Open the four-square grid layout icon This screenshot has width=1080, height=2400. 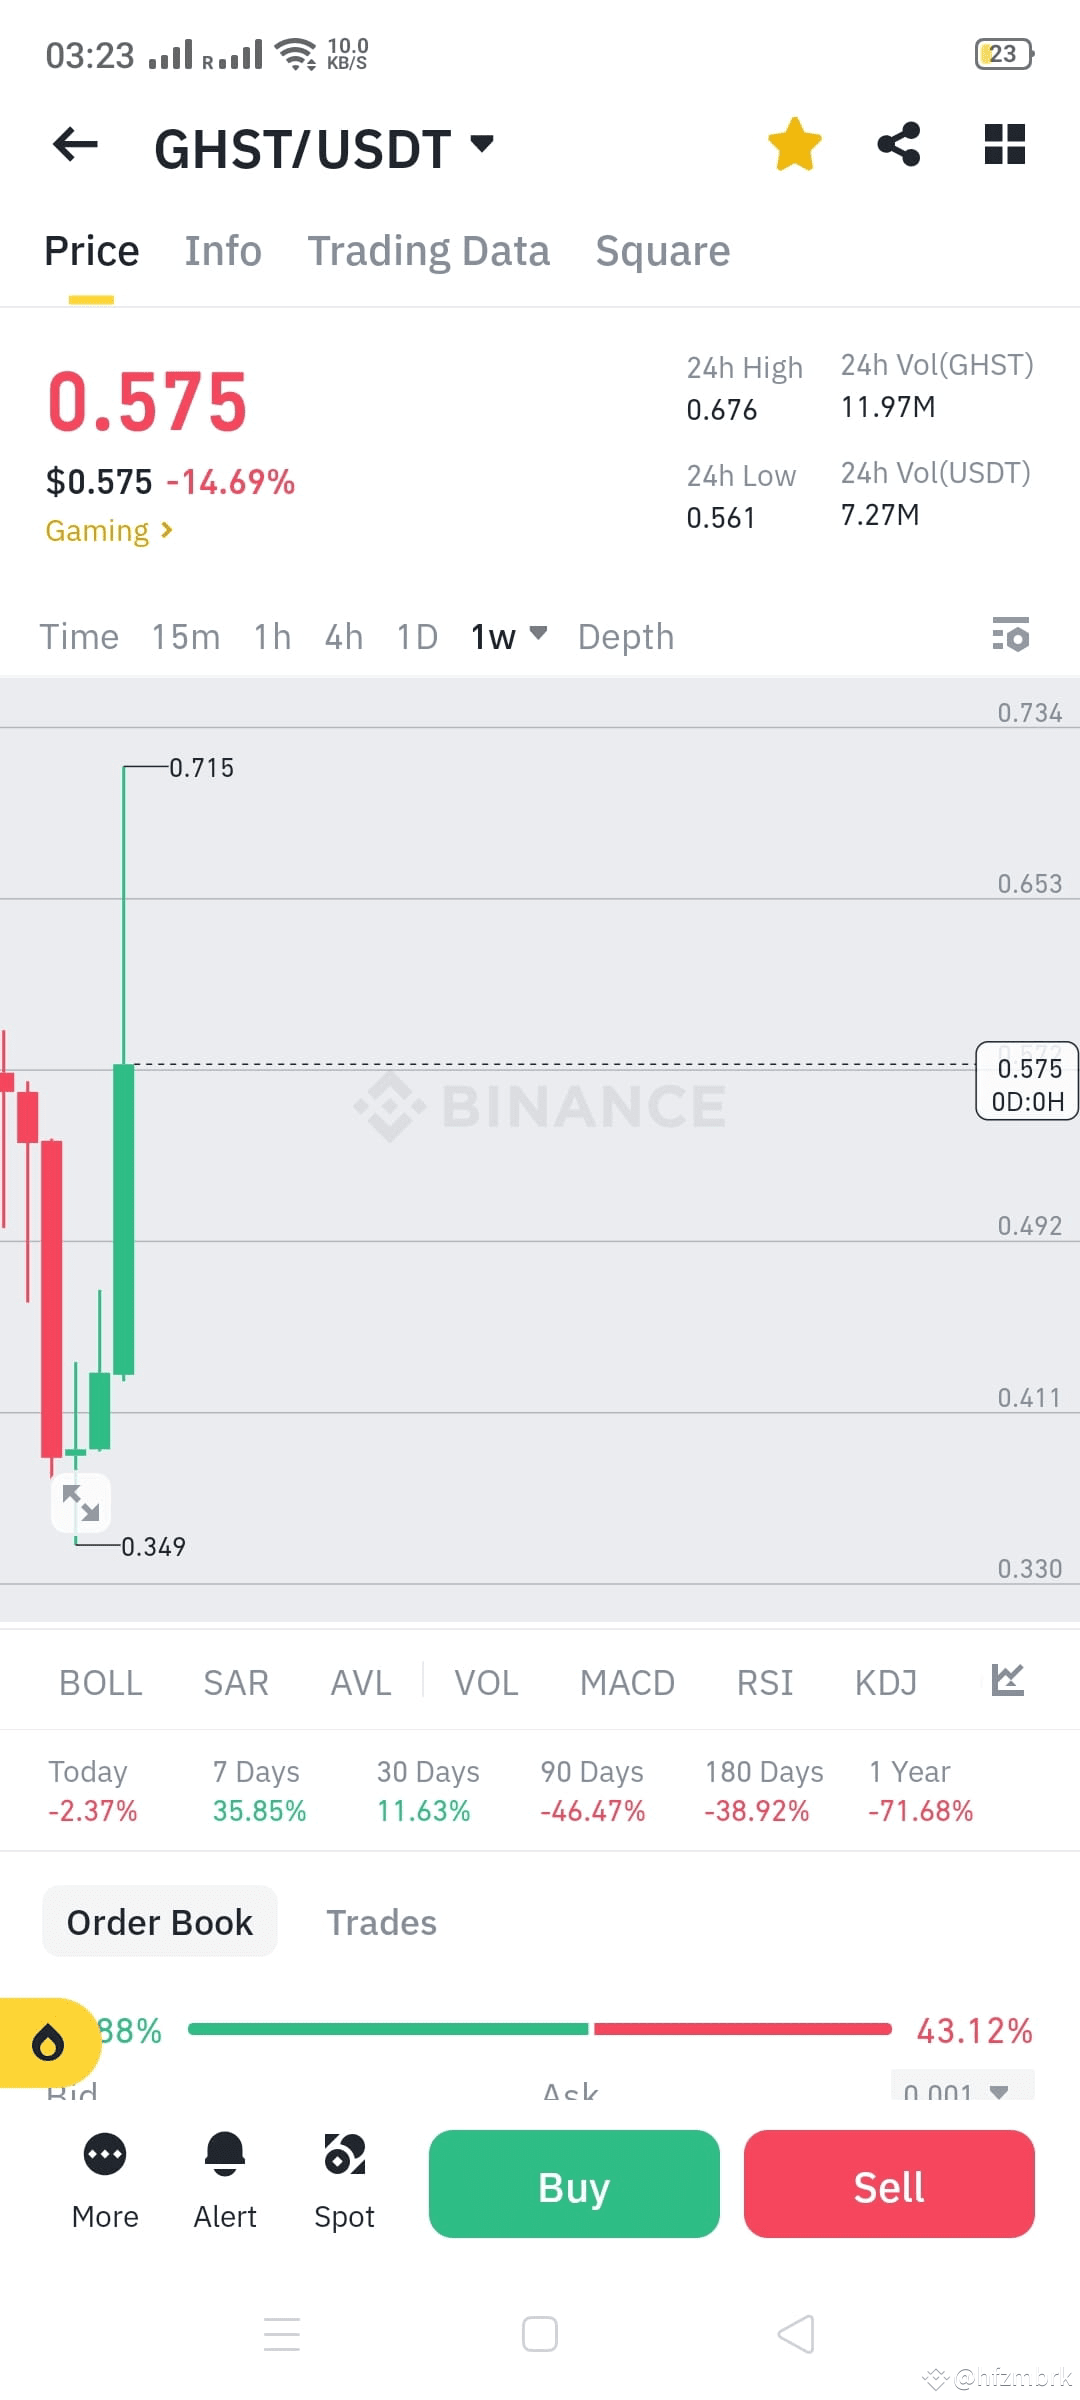[1005, 144]
